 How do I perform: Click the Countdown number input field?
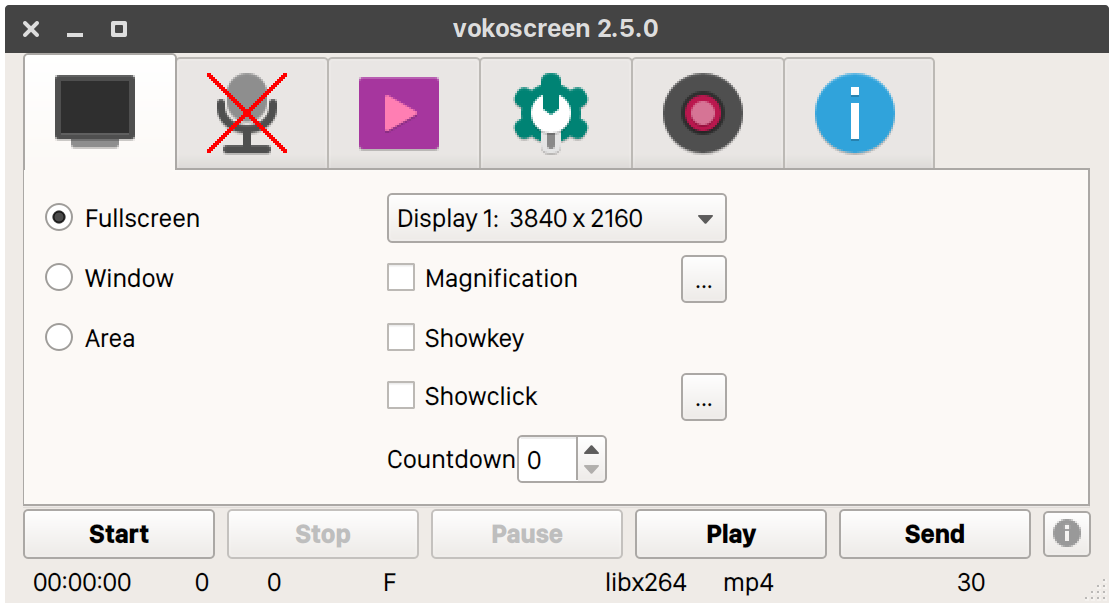pyautogui.click(x=548, y=460)
